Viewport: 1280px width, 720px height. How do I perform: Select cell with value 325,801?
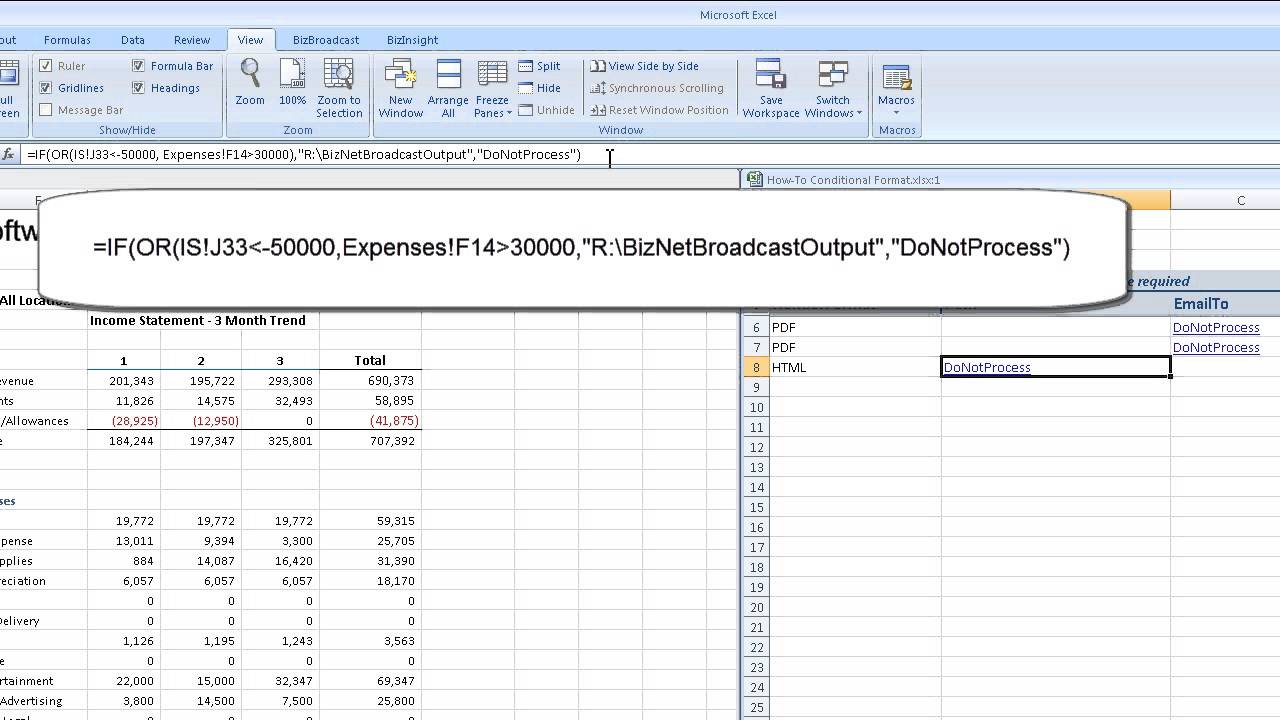[280, 440]
